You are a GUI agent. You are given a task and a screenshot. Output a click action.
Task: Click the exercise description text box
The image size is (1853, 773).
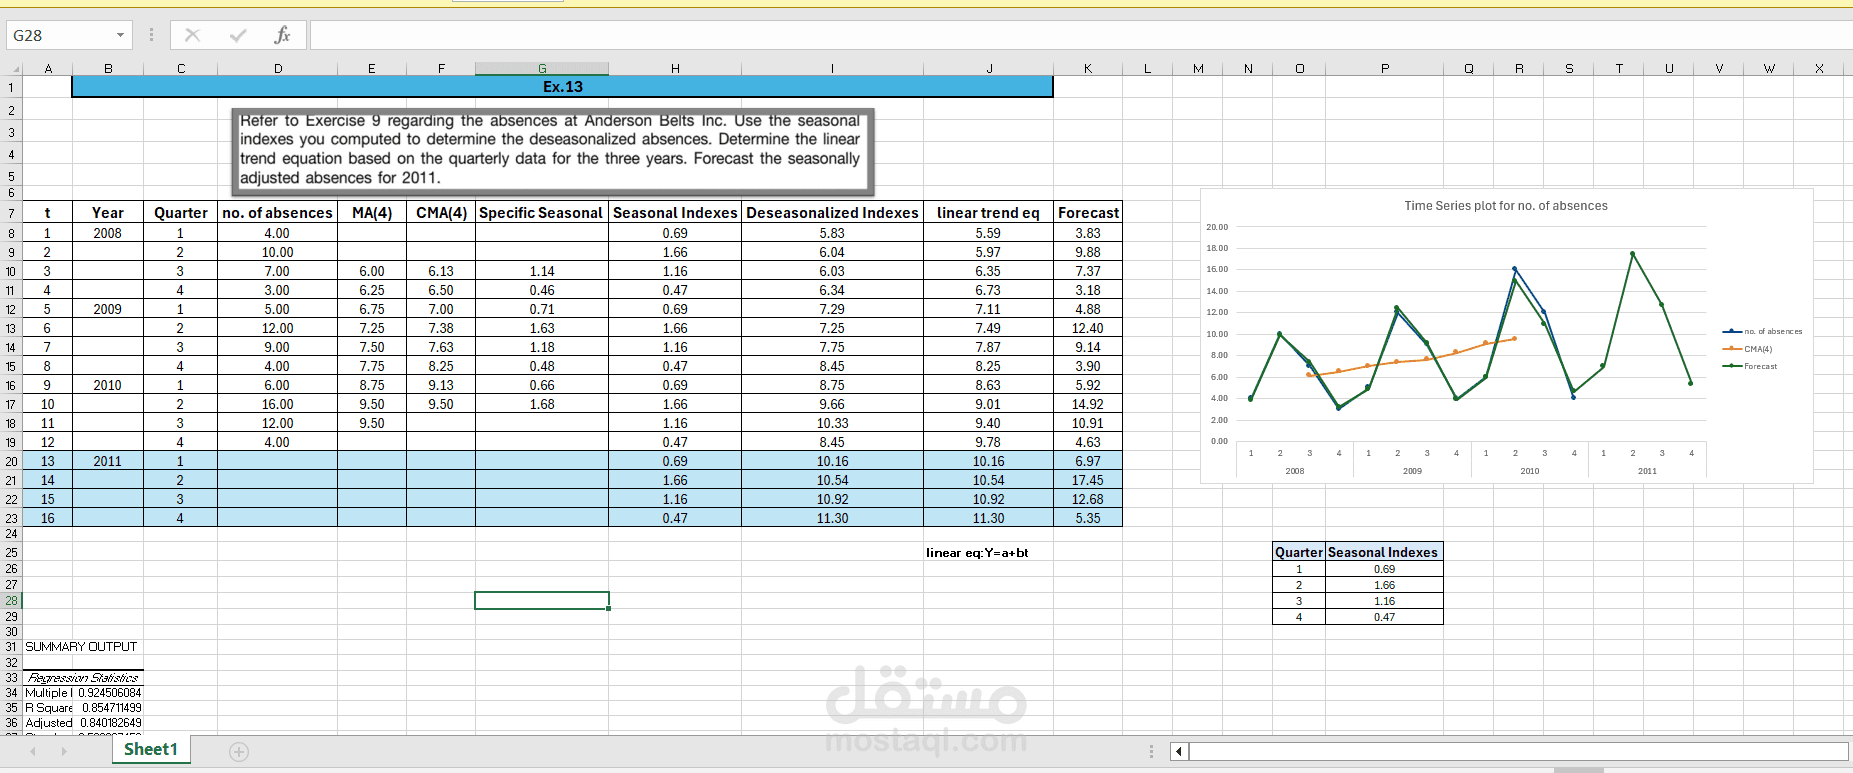pyautogui.click(x=552, y=150)
